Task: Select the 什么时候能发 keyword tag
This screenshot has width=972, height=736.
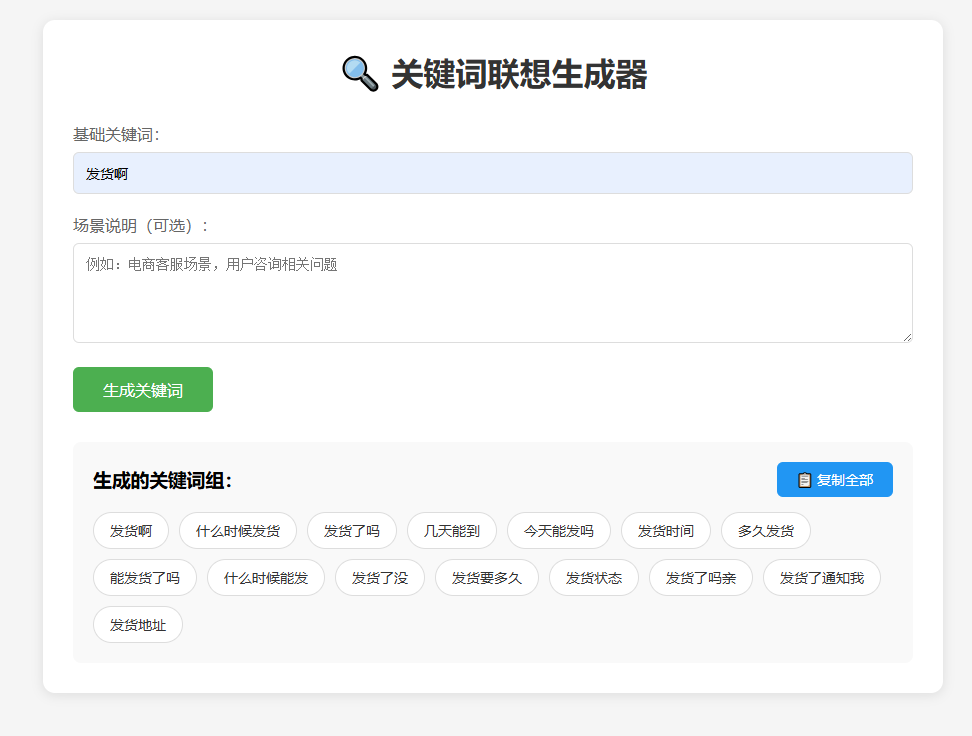Action: 266,578
